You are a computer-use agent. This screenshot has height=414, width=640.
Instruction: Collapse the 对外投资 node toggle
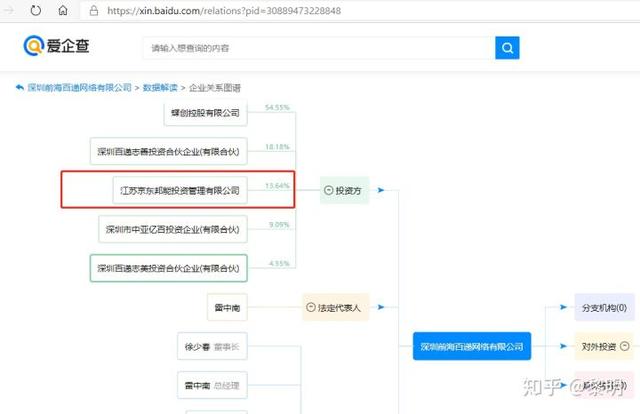point(624,346)
